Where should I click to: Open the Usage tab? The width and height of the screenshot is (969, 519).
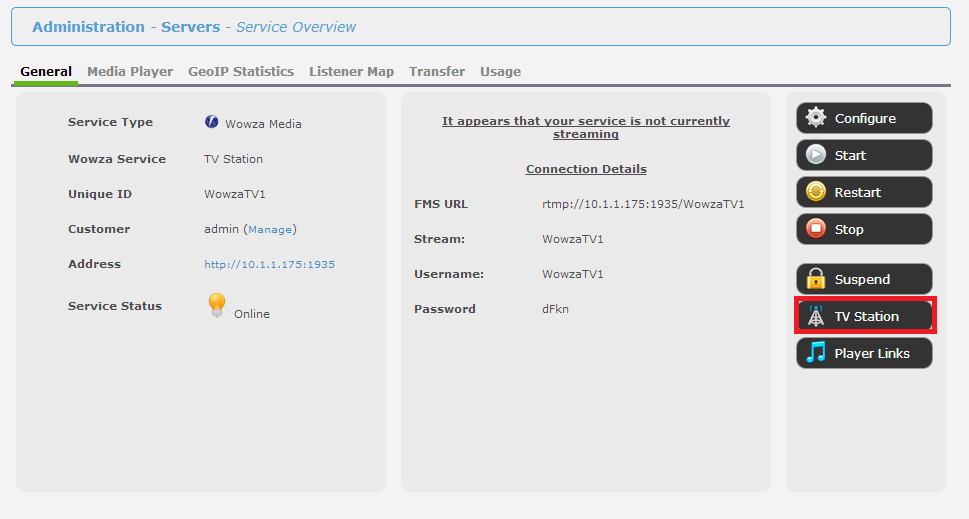point(501,72)
